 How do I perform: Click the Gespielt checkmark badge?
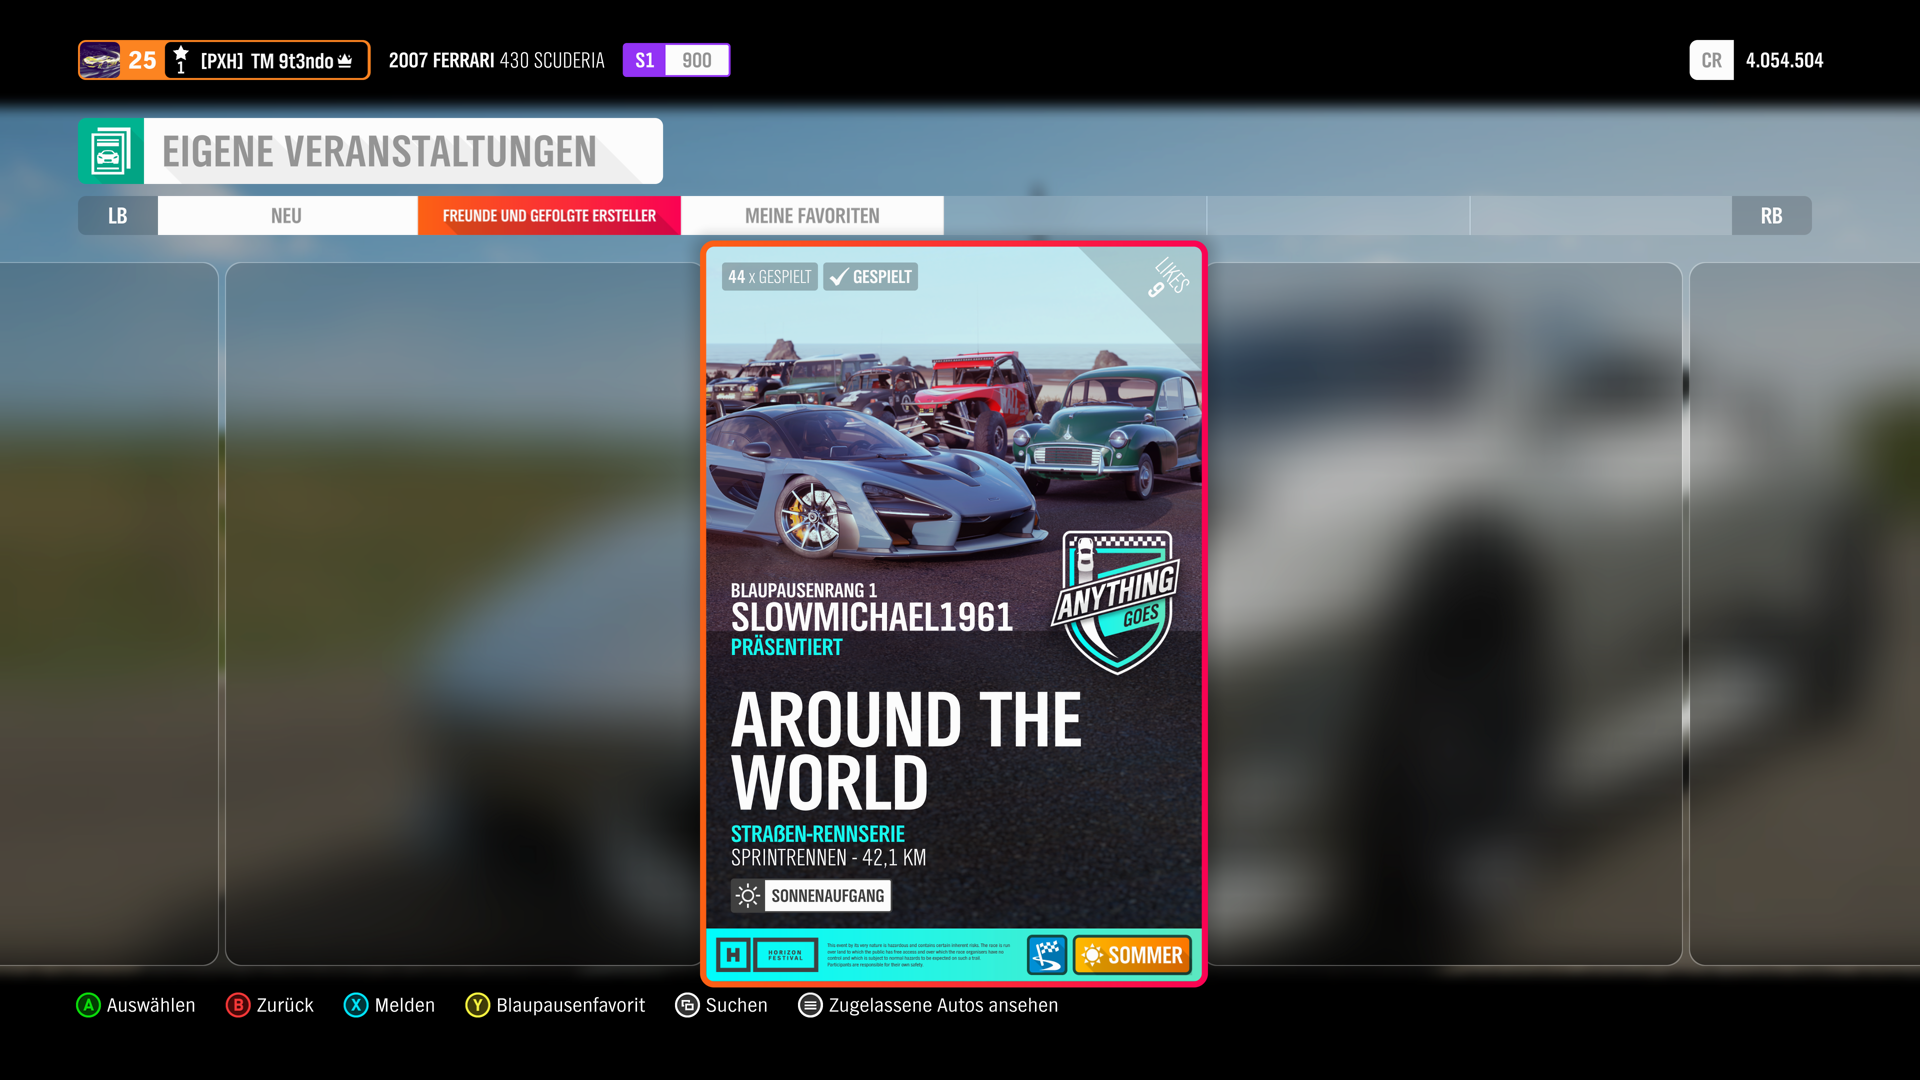pyautogui.click(x=870, y=277)
